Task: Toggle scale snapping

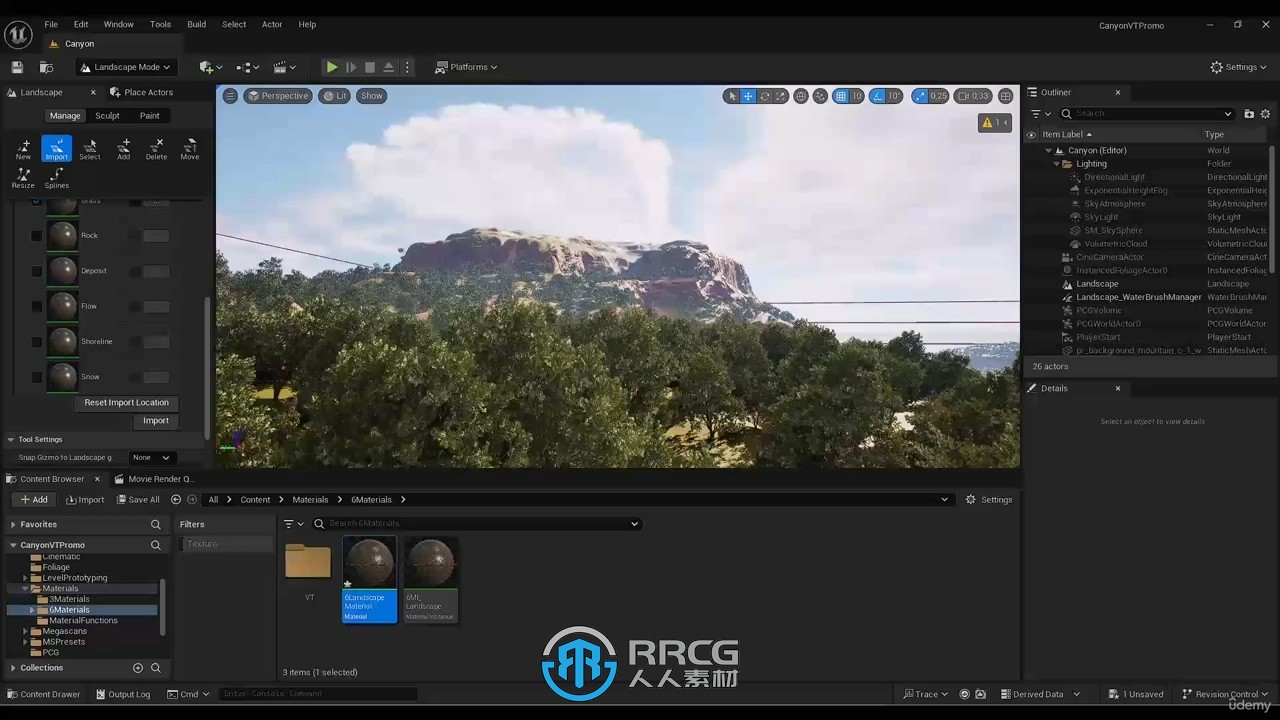Action: [919, 96]
